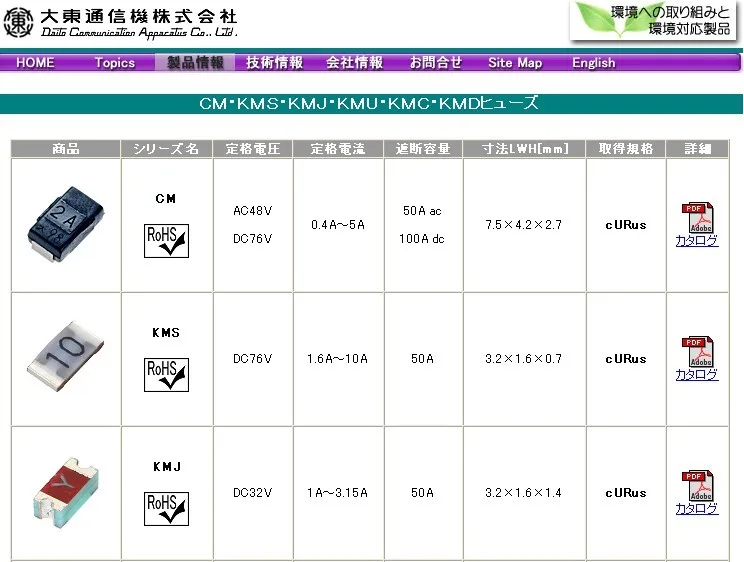Click the 0.4A～5A rated current value
Viewport: 744px width, 562px height.
pyautogui.click(x=338, y=225)
